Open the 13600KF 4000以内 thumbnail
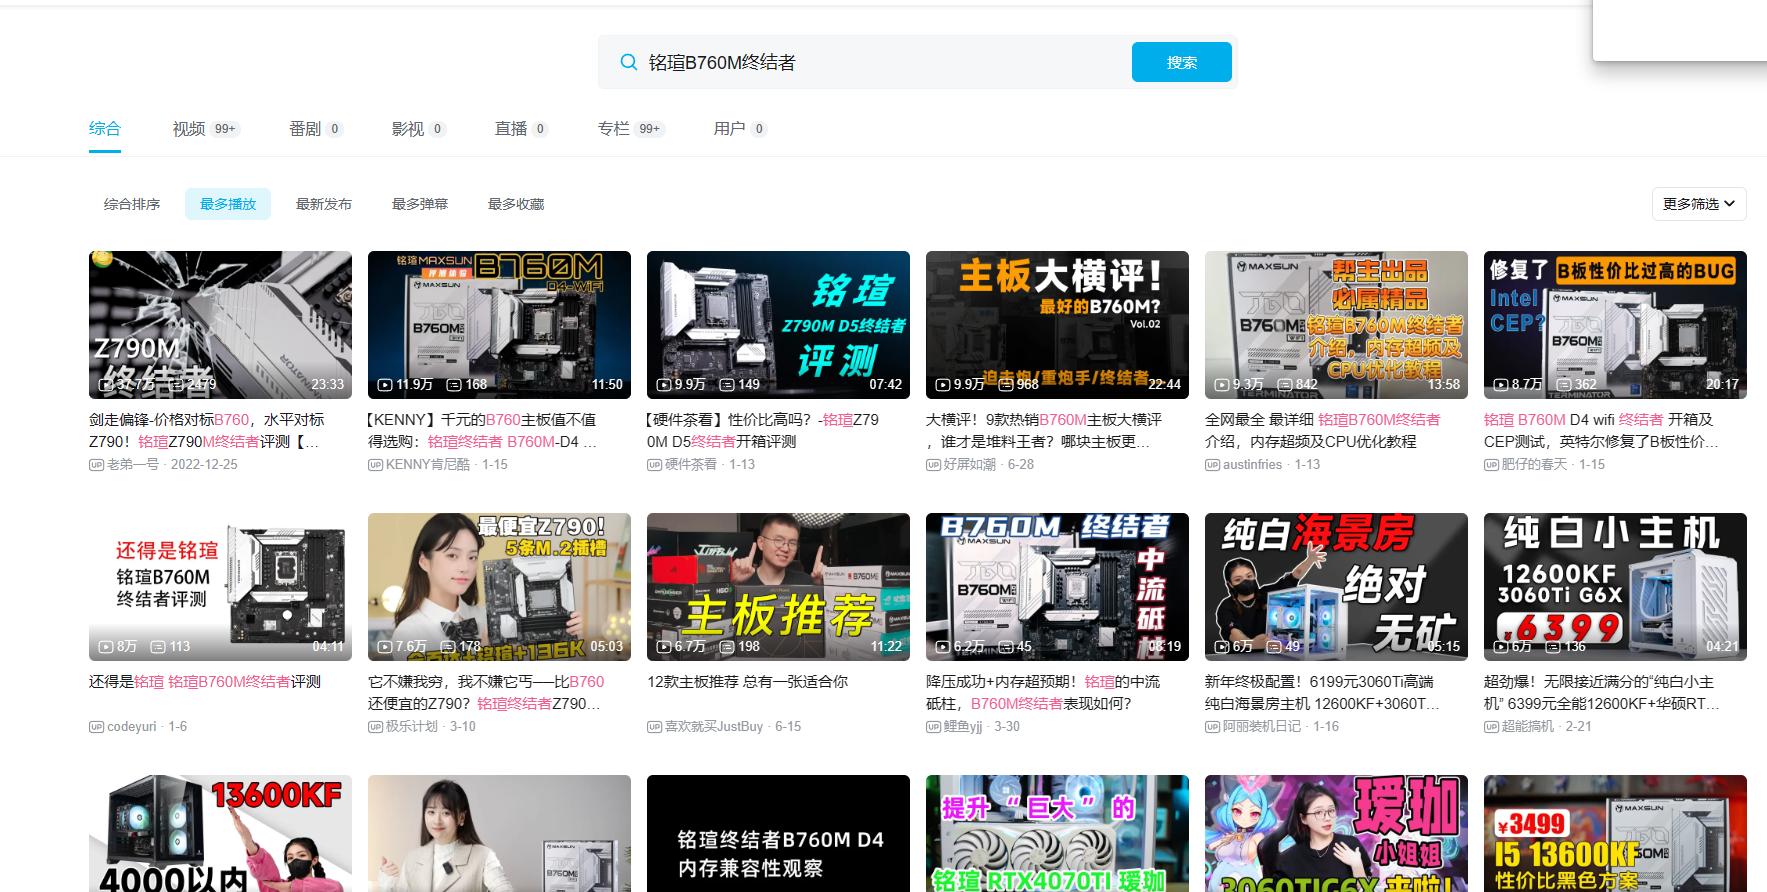 tap(220, 833)
